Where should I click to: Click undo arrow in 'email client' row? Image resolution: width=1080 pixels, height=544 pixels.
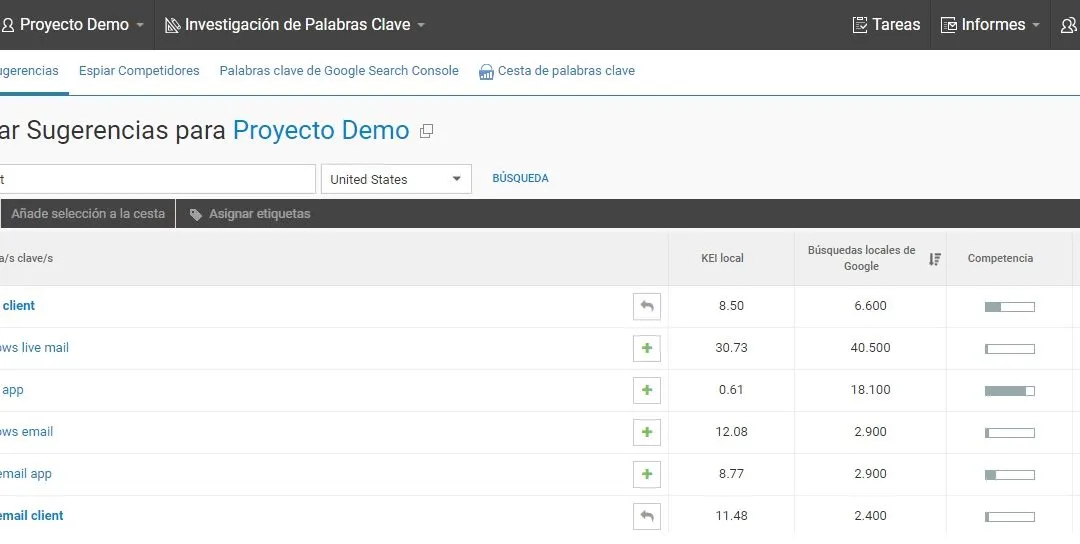(647, 516)
